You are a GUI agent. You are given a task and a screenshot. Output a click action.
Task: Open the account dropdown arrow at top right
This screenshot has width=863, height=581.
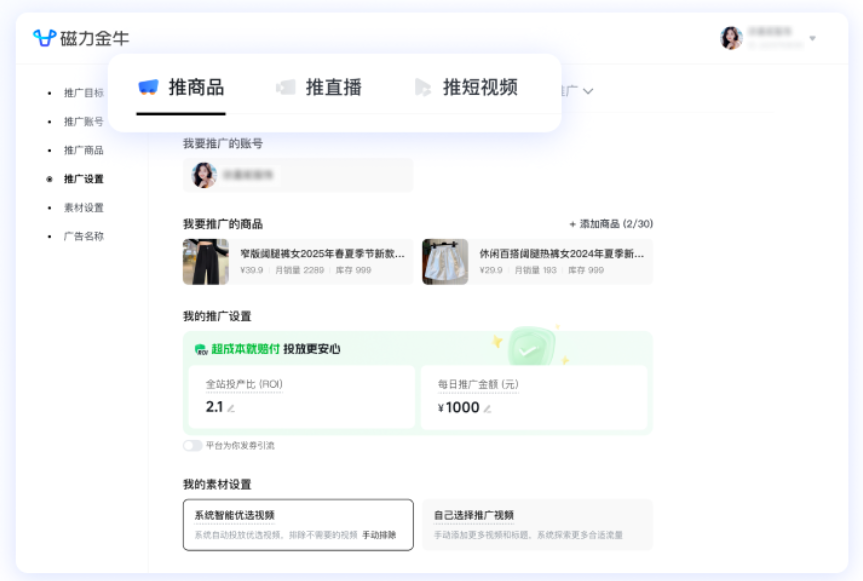pyautogui.click(x=812, y=39)
